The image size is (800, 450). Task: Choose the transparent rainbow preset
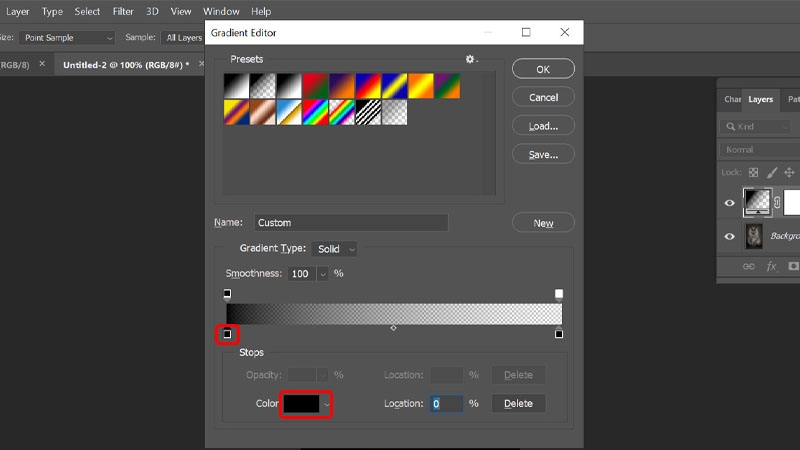pyautogui.click(x=342, y=112)
